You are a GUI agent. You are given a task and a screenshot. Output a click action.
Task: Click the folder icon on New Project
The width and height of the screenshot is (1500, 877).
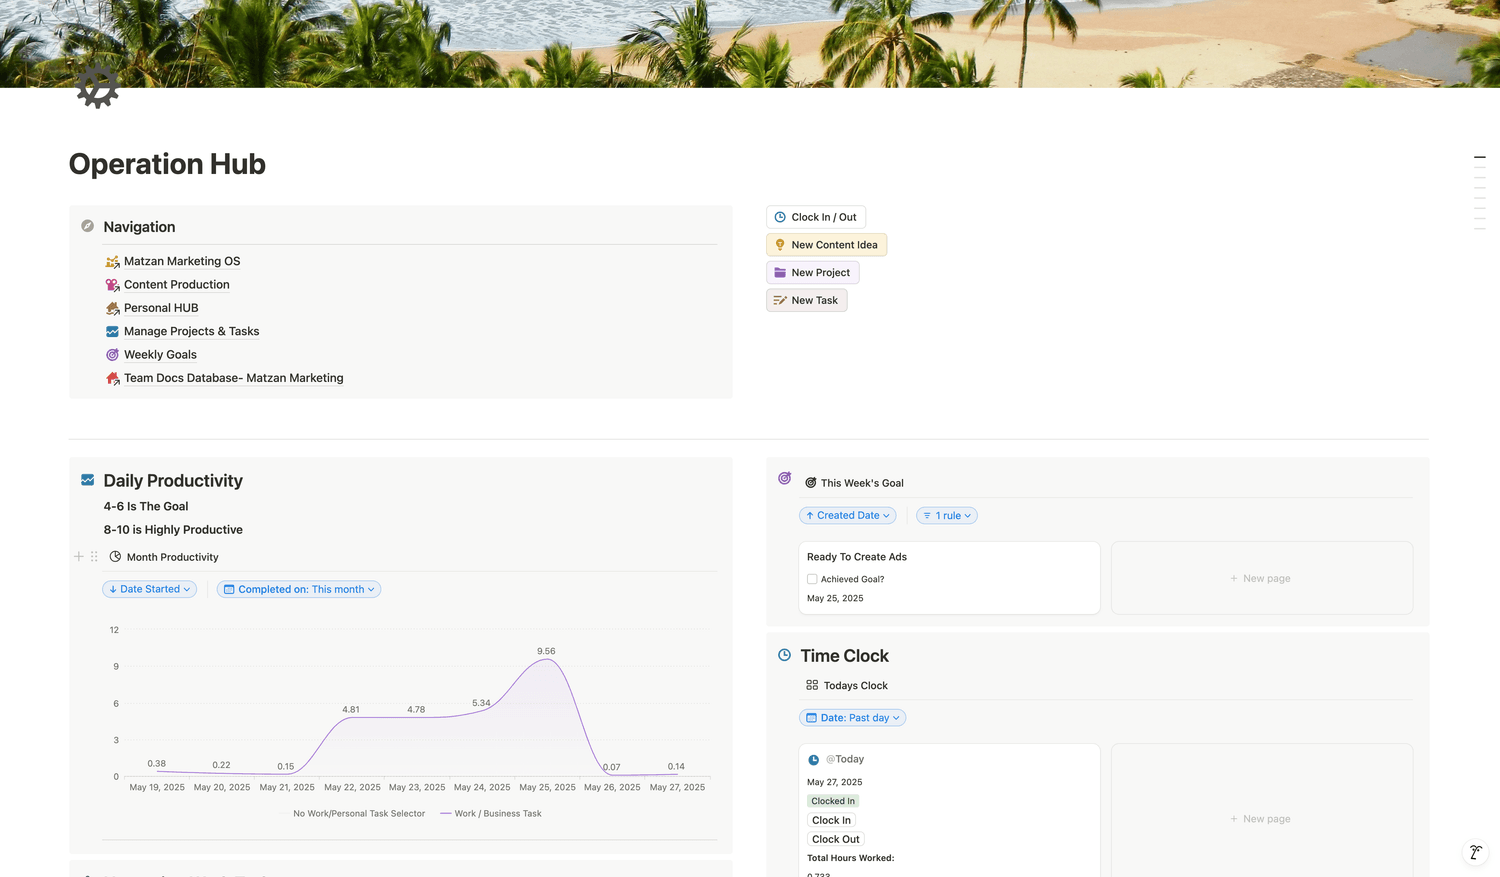780,273
